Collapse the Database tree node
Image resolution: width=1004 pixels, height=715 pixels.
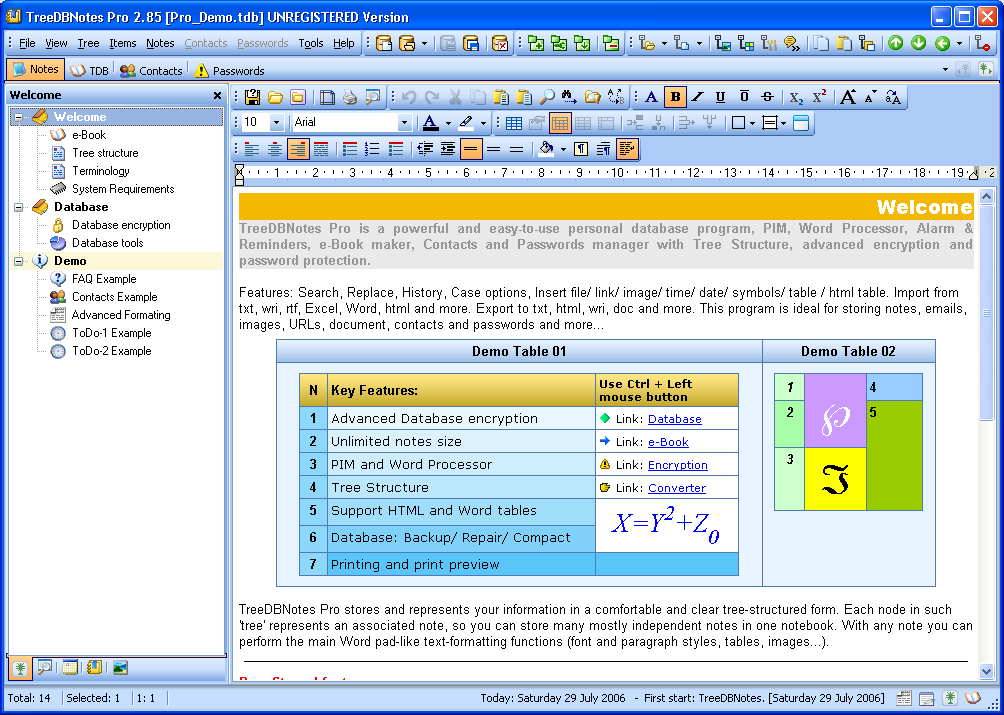point(18,207)
